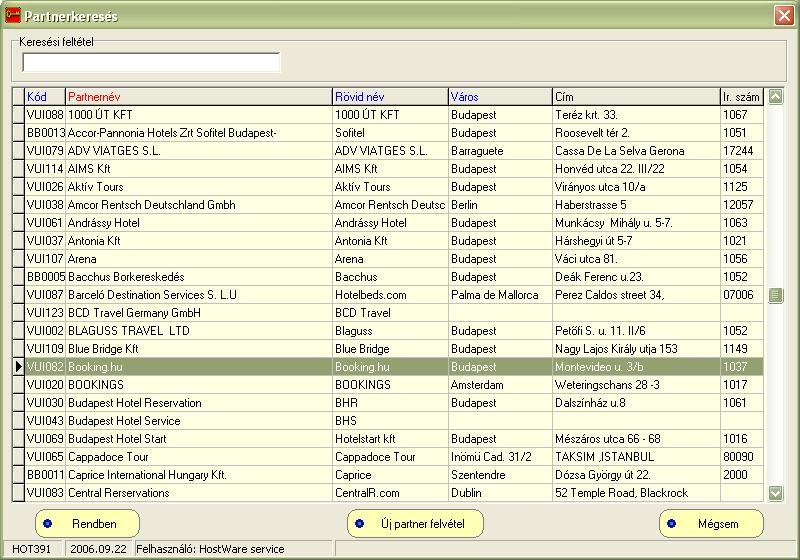Click address Haberstrasse 5
This screenshot has height=560, width=800.
591,205
